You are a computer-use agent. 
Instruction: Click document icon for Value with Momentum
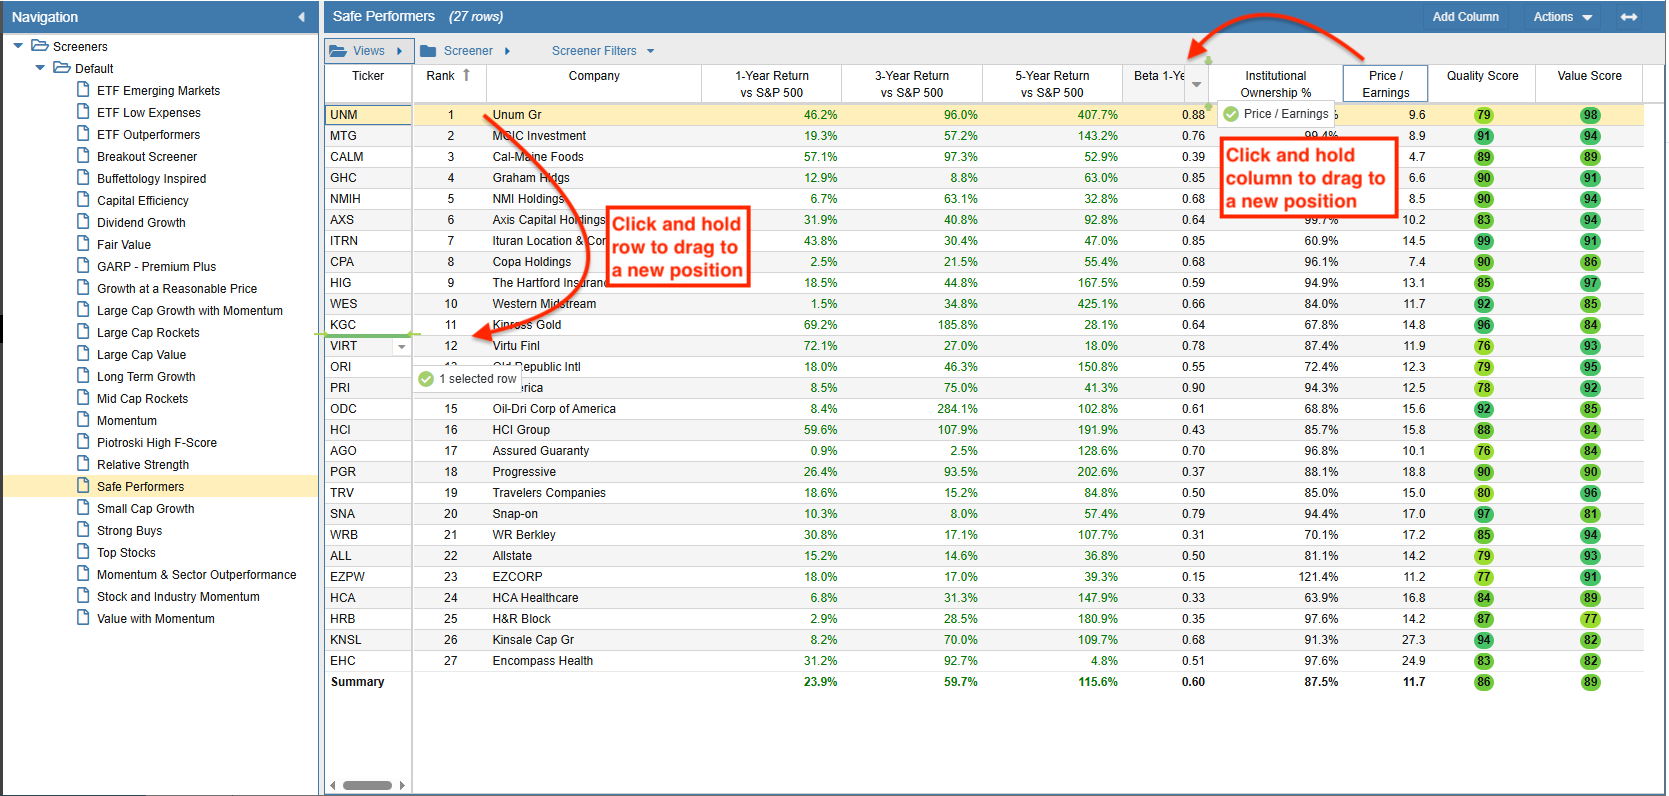coord(84,617)
